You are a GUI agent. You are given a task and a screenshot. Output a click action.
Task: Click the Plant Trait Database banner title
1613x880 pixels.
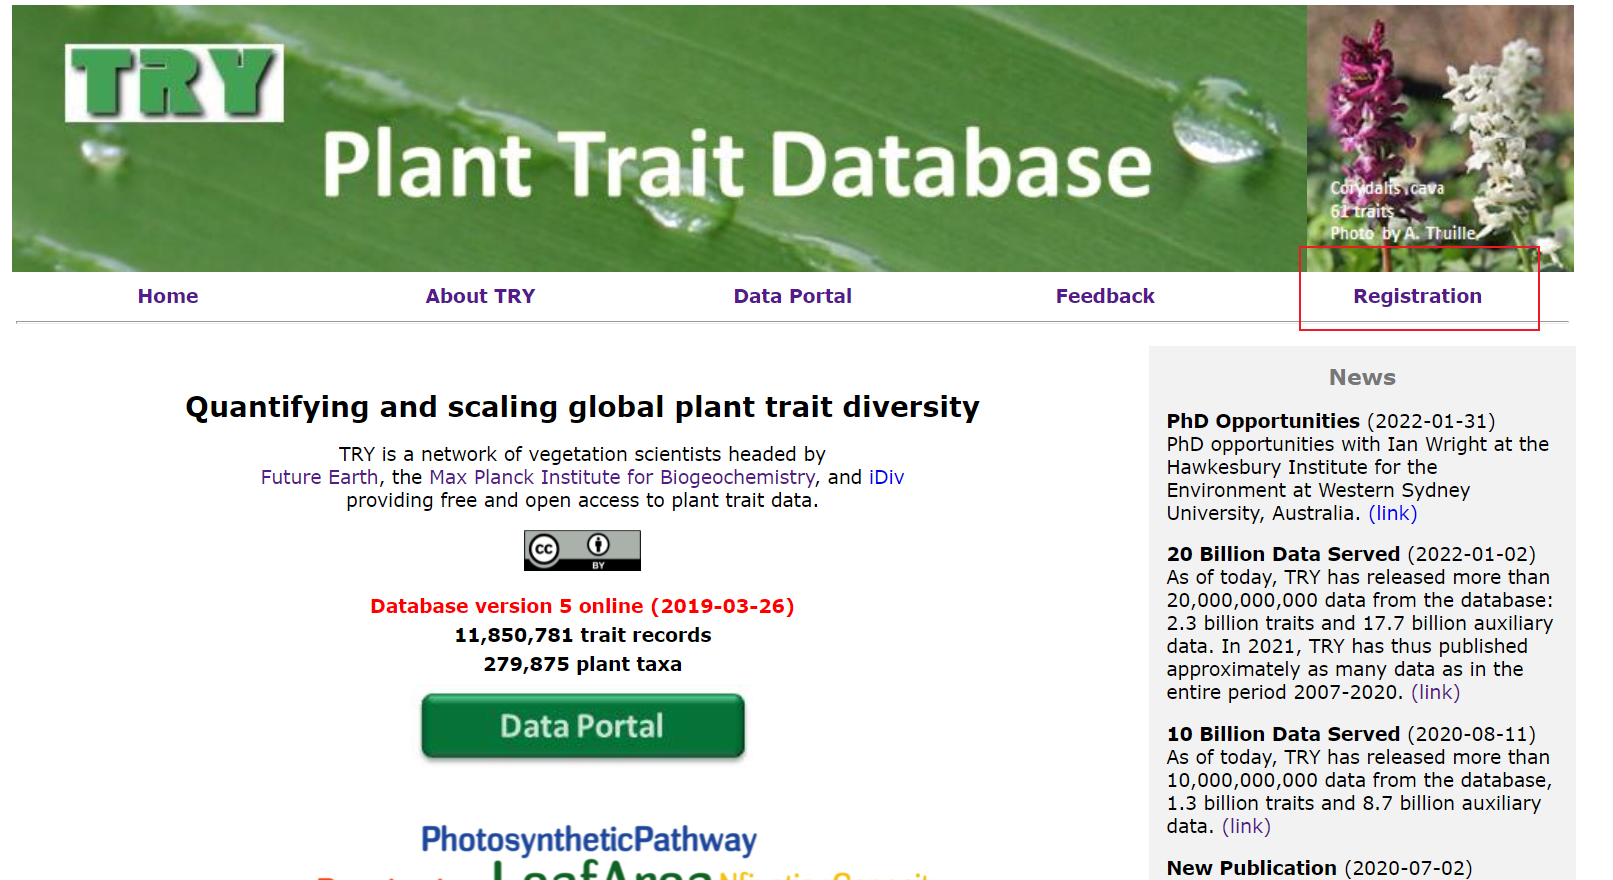737,165
